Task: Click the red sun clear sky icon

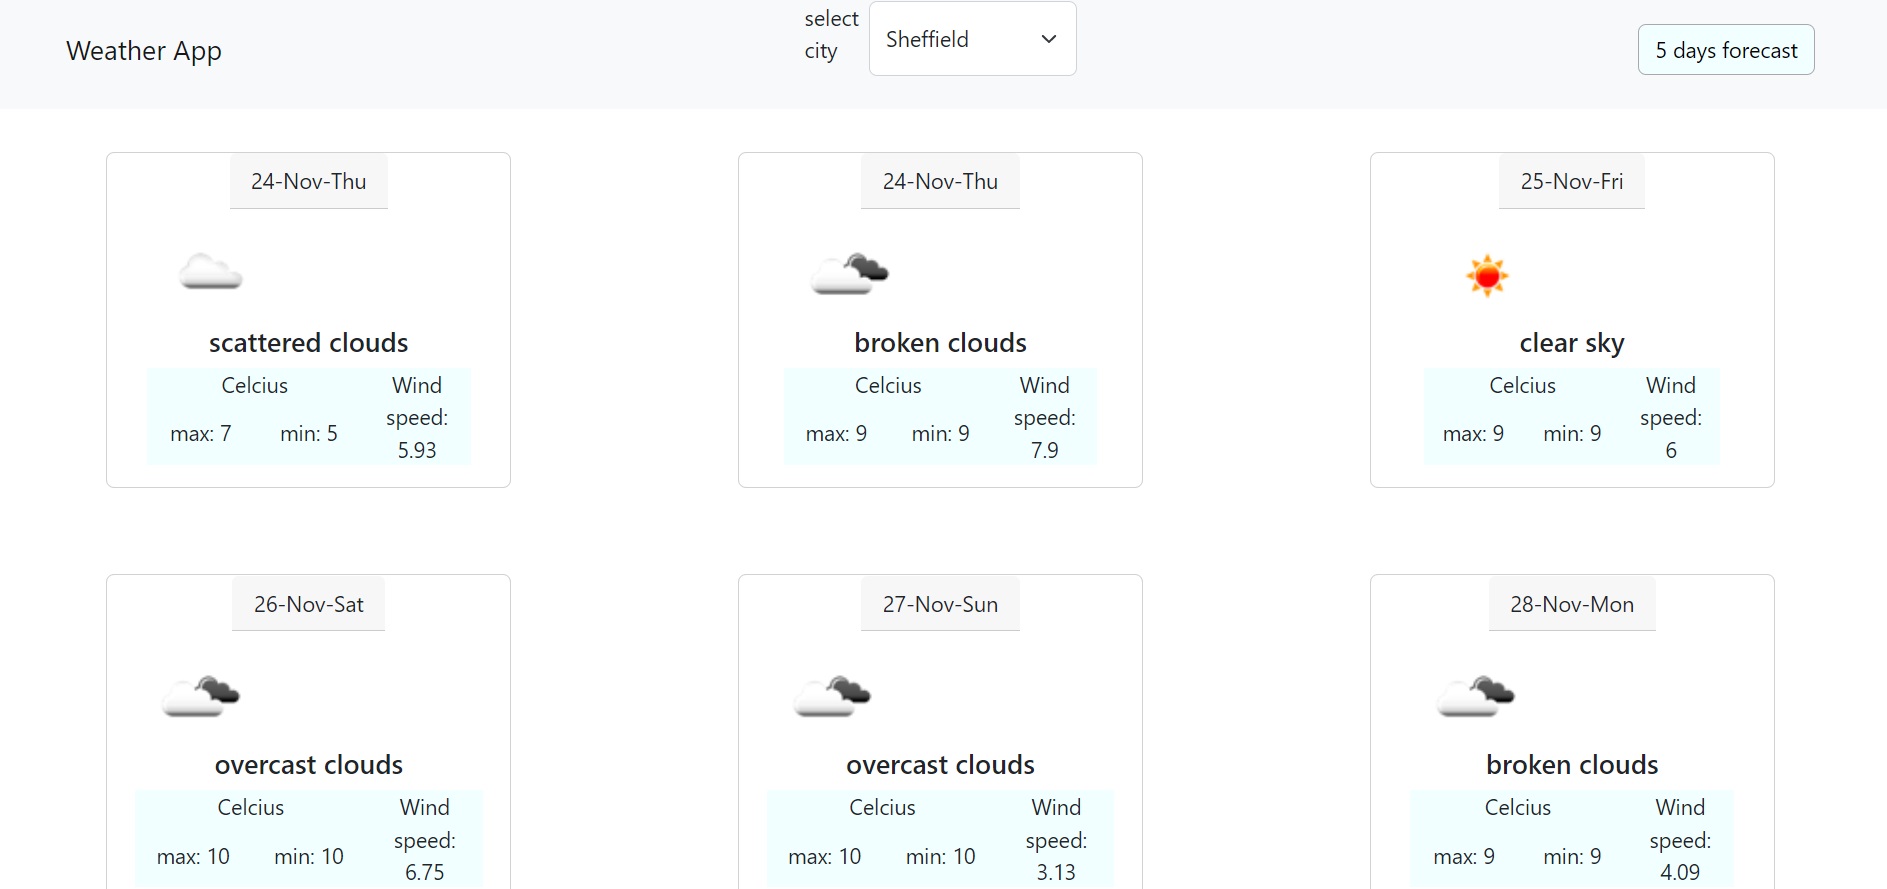Action: pos(1487,275)
